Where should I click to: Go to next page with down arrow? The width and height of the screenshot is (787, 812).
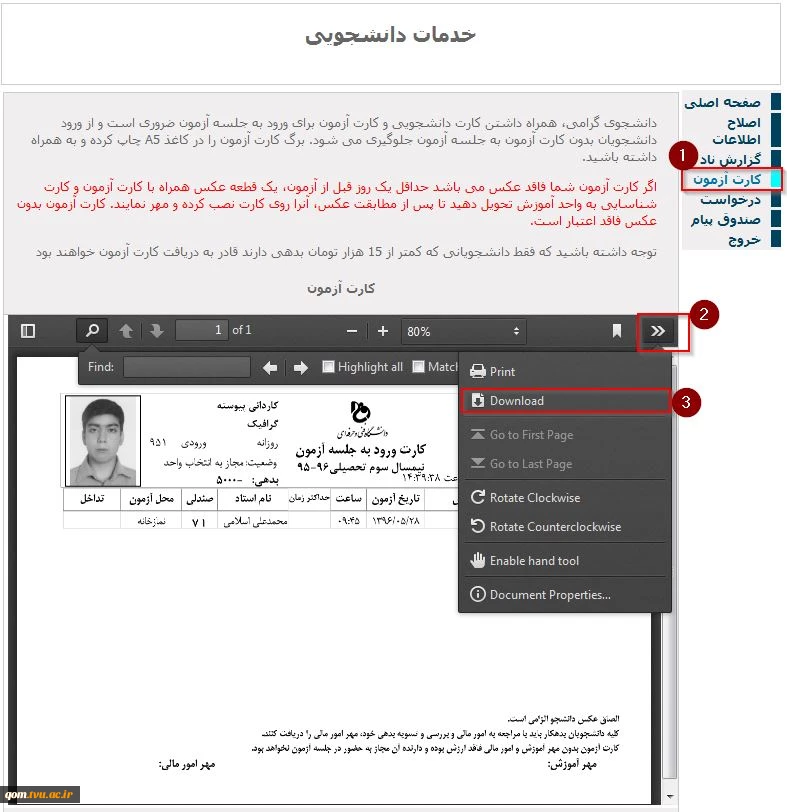[x=156, y=331]
